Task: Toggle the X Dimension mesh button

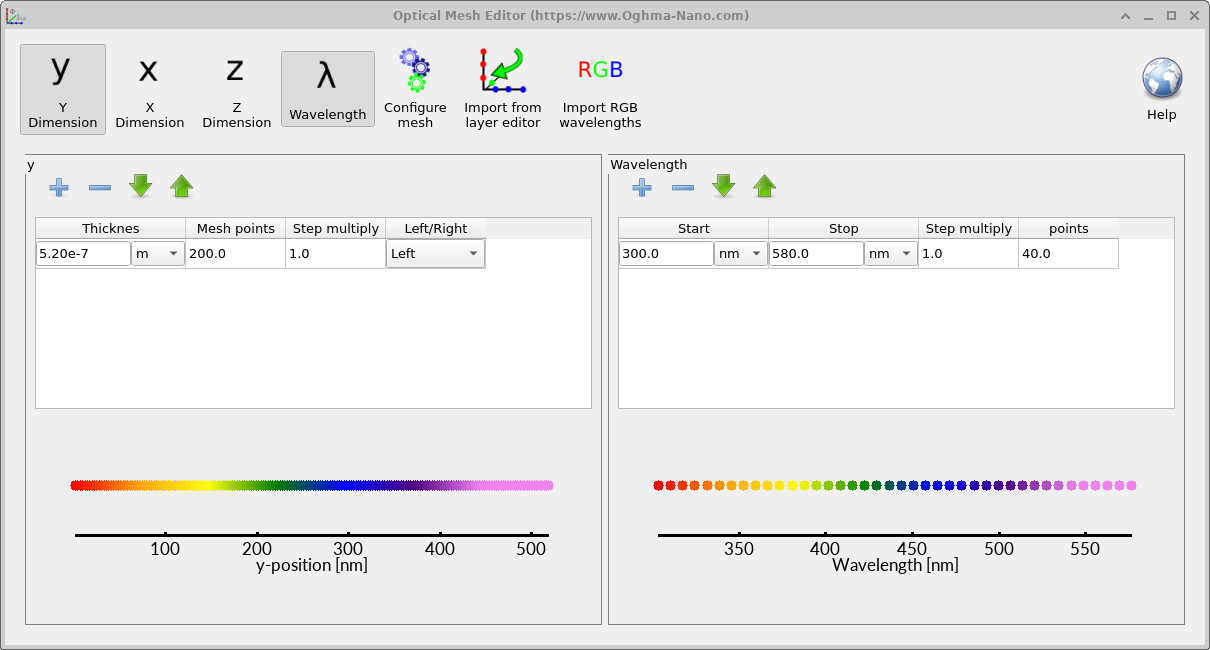Action: pyautogui.click(x=150, y=89)
